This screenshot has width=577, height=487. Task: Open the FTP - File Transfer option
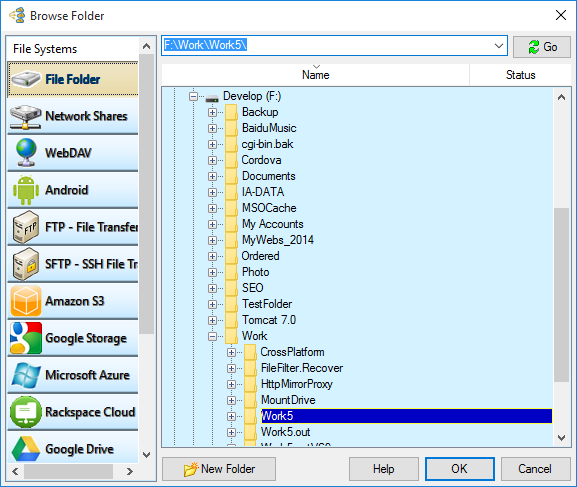pos(73,227)
